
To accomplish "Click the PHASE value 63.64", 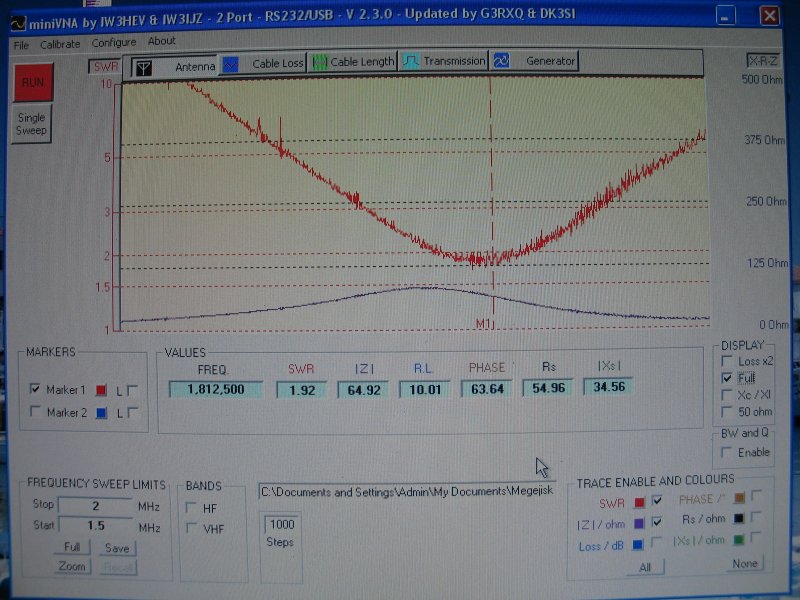I will 487,389.
